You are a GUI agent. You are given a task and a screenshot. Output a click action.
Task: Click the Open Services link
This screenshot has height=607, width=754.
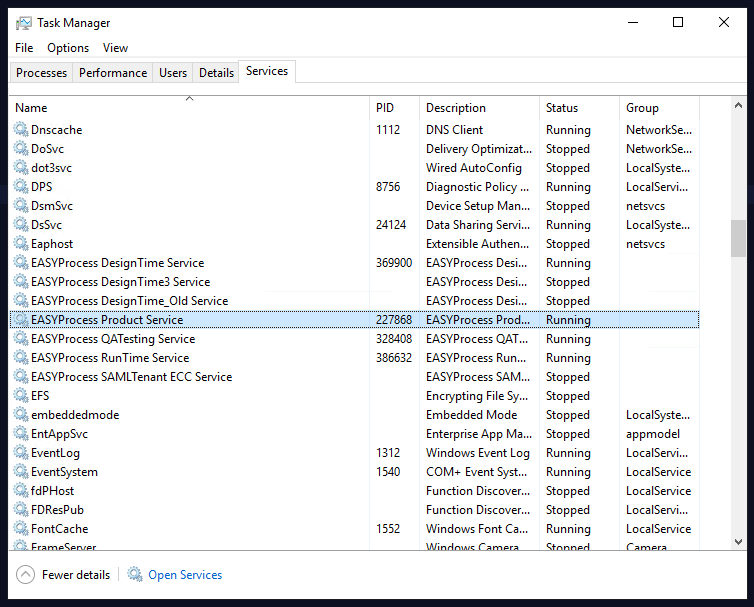coord(185,575)
